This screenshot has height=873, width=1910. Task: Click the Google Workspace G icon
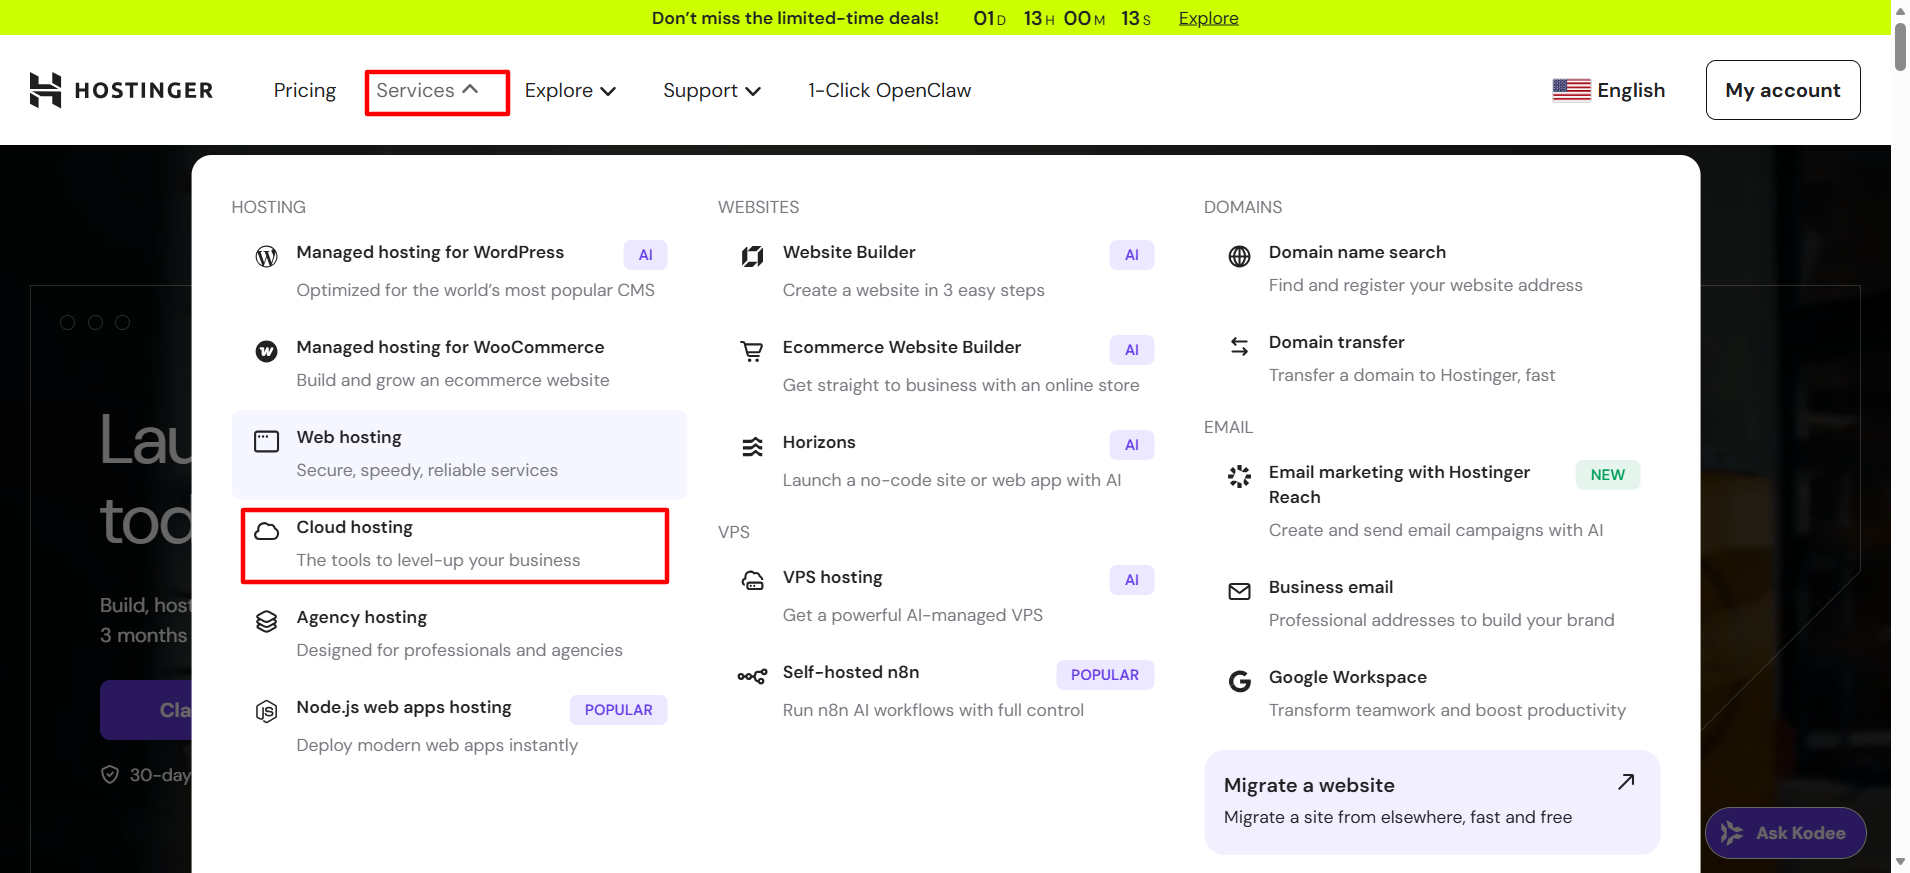(x=1239, y=682)
